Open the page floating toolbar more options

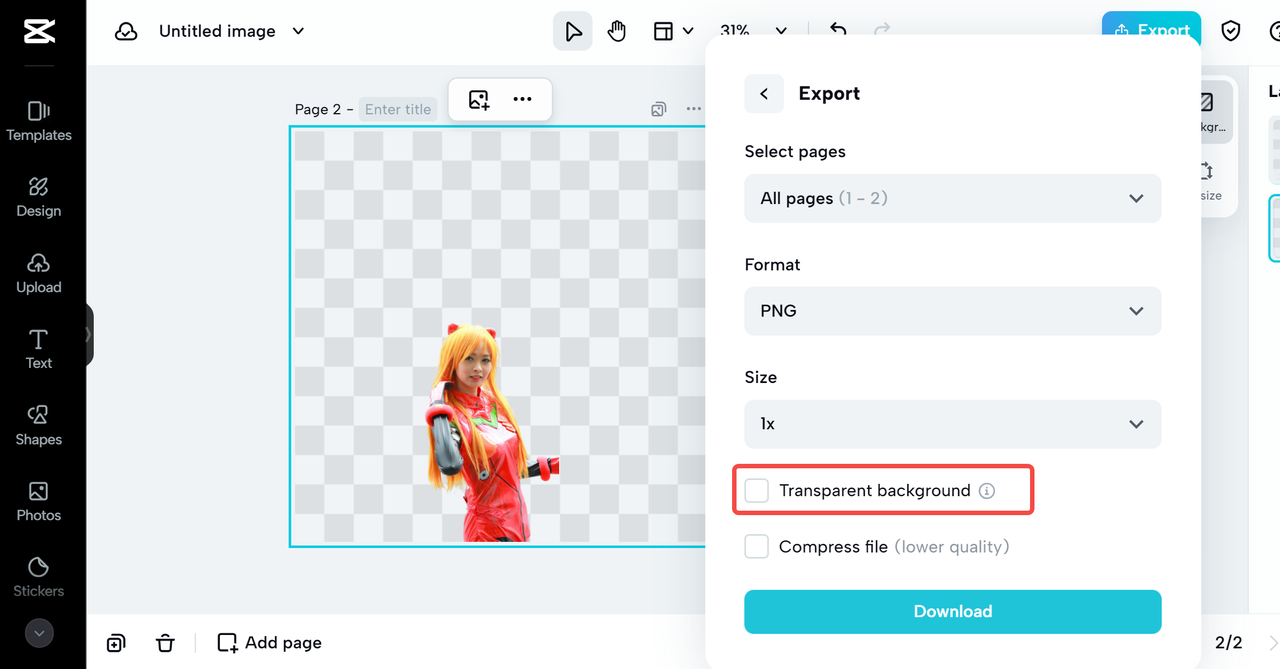[522, 99]
